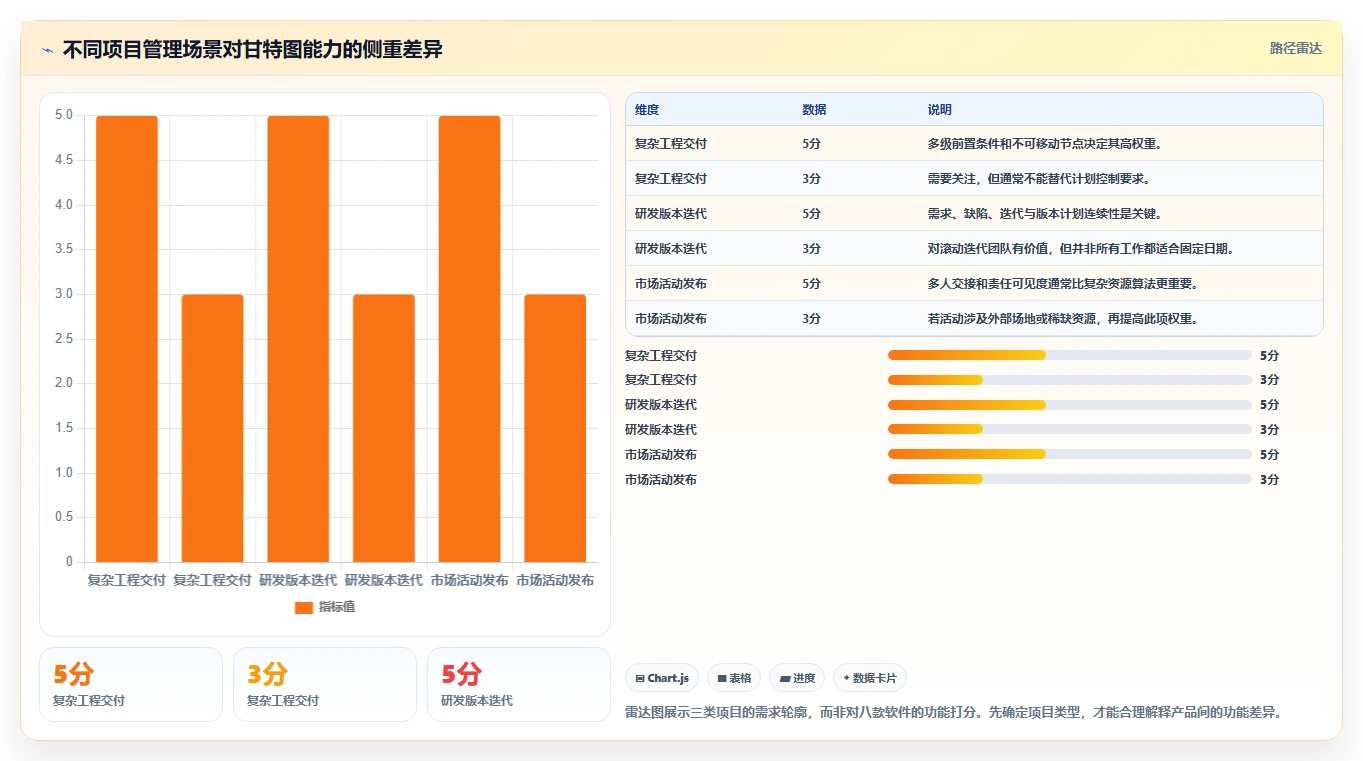
Task: Click the 5分 progress bar for 研发版本迭代
Action: pyautogui.click(x=1070, y=405)
